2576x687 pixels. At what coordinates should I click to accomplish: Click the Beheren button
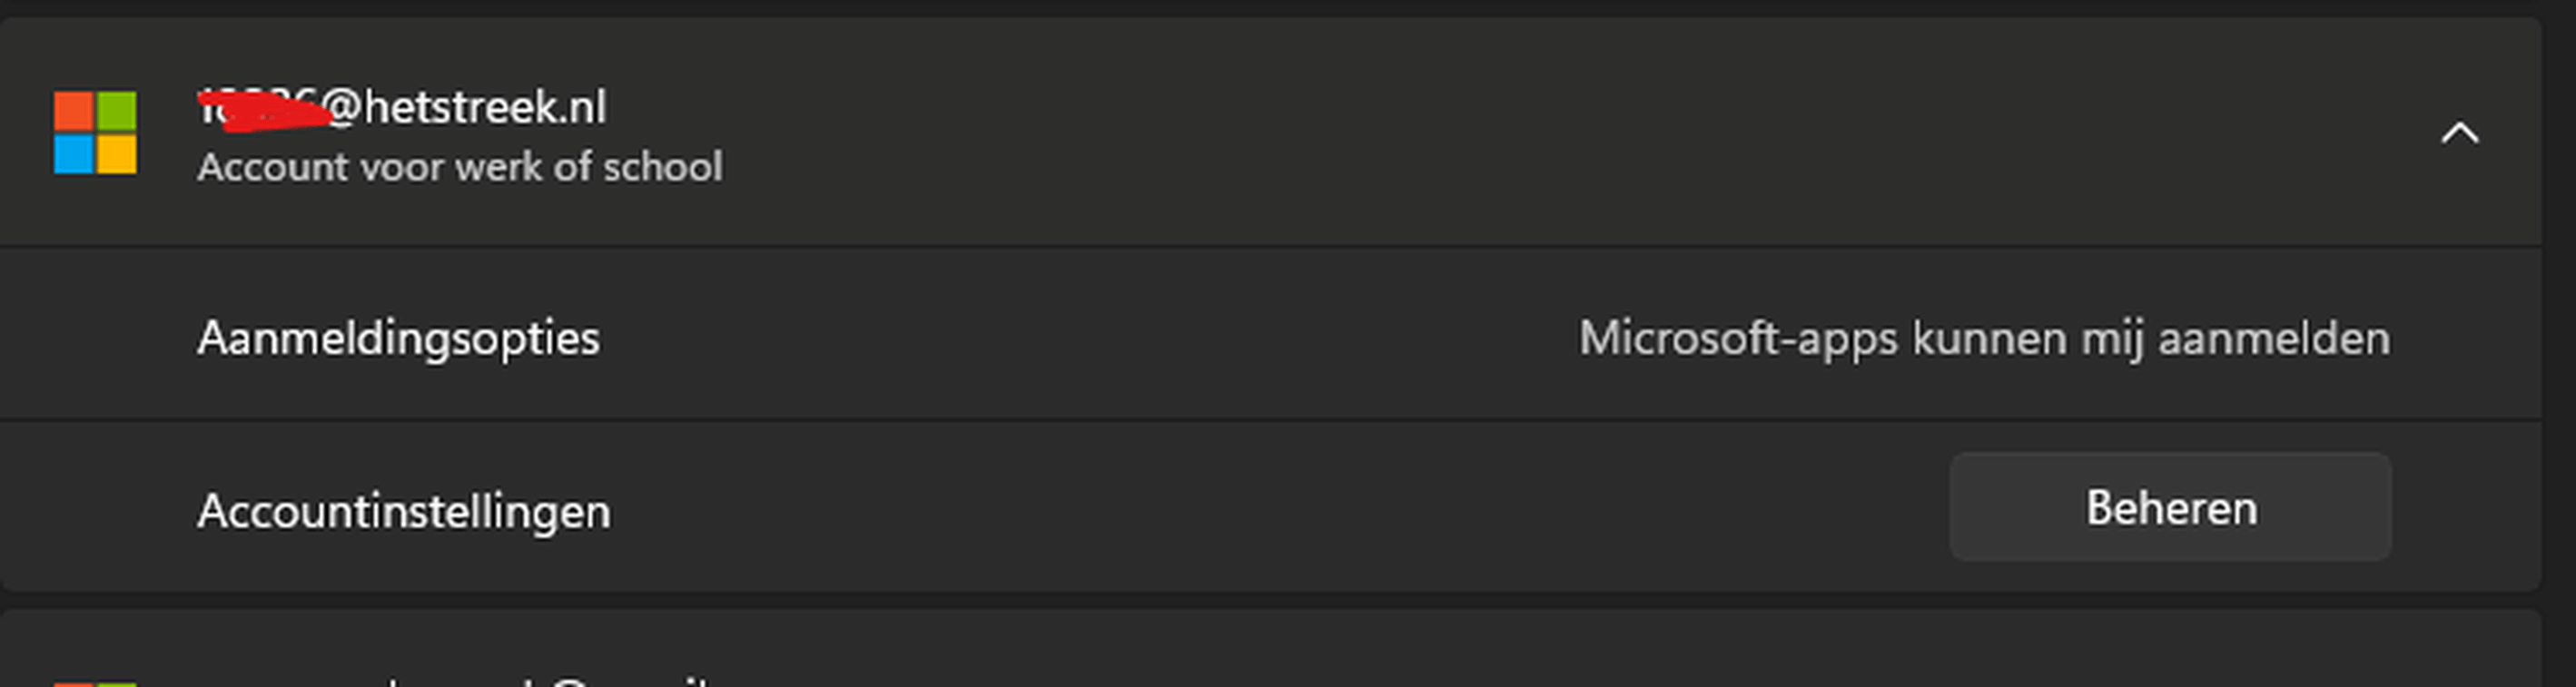tap(2170, 507)
